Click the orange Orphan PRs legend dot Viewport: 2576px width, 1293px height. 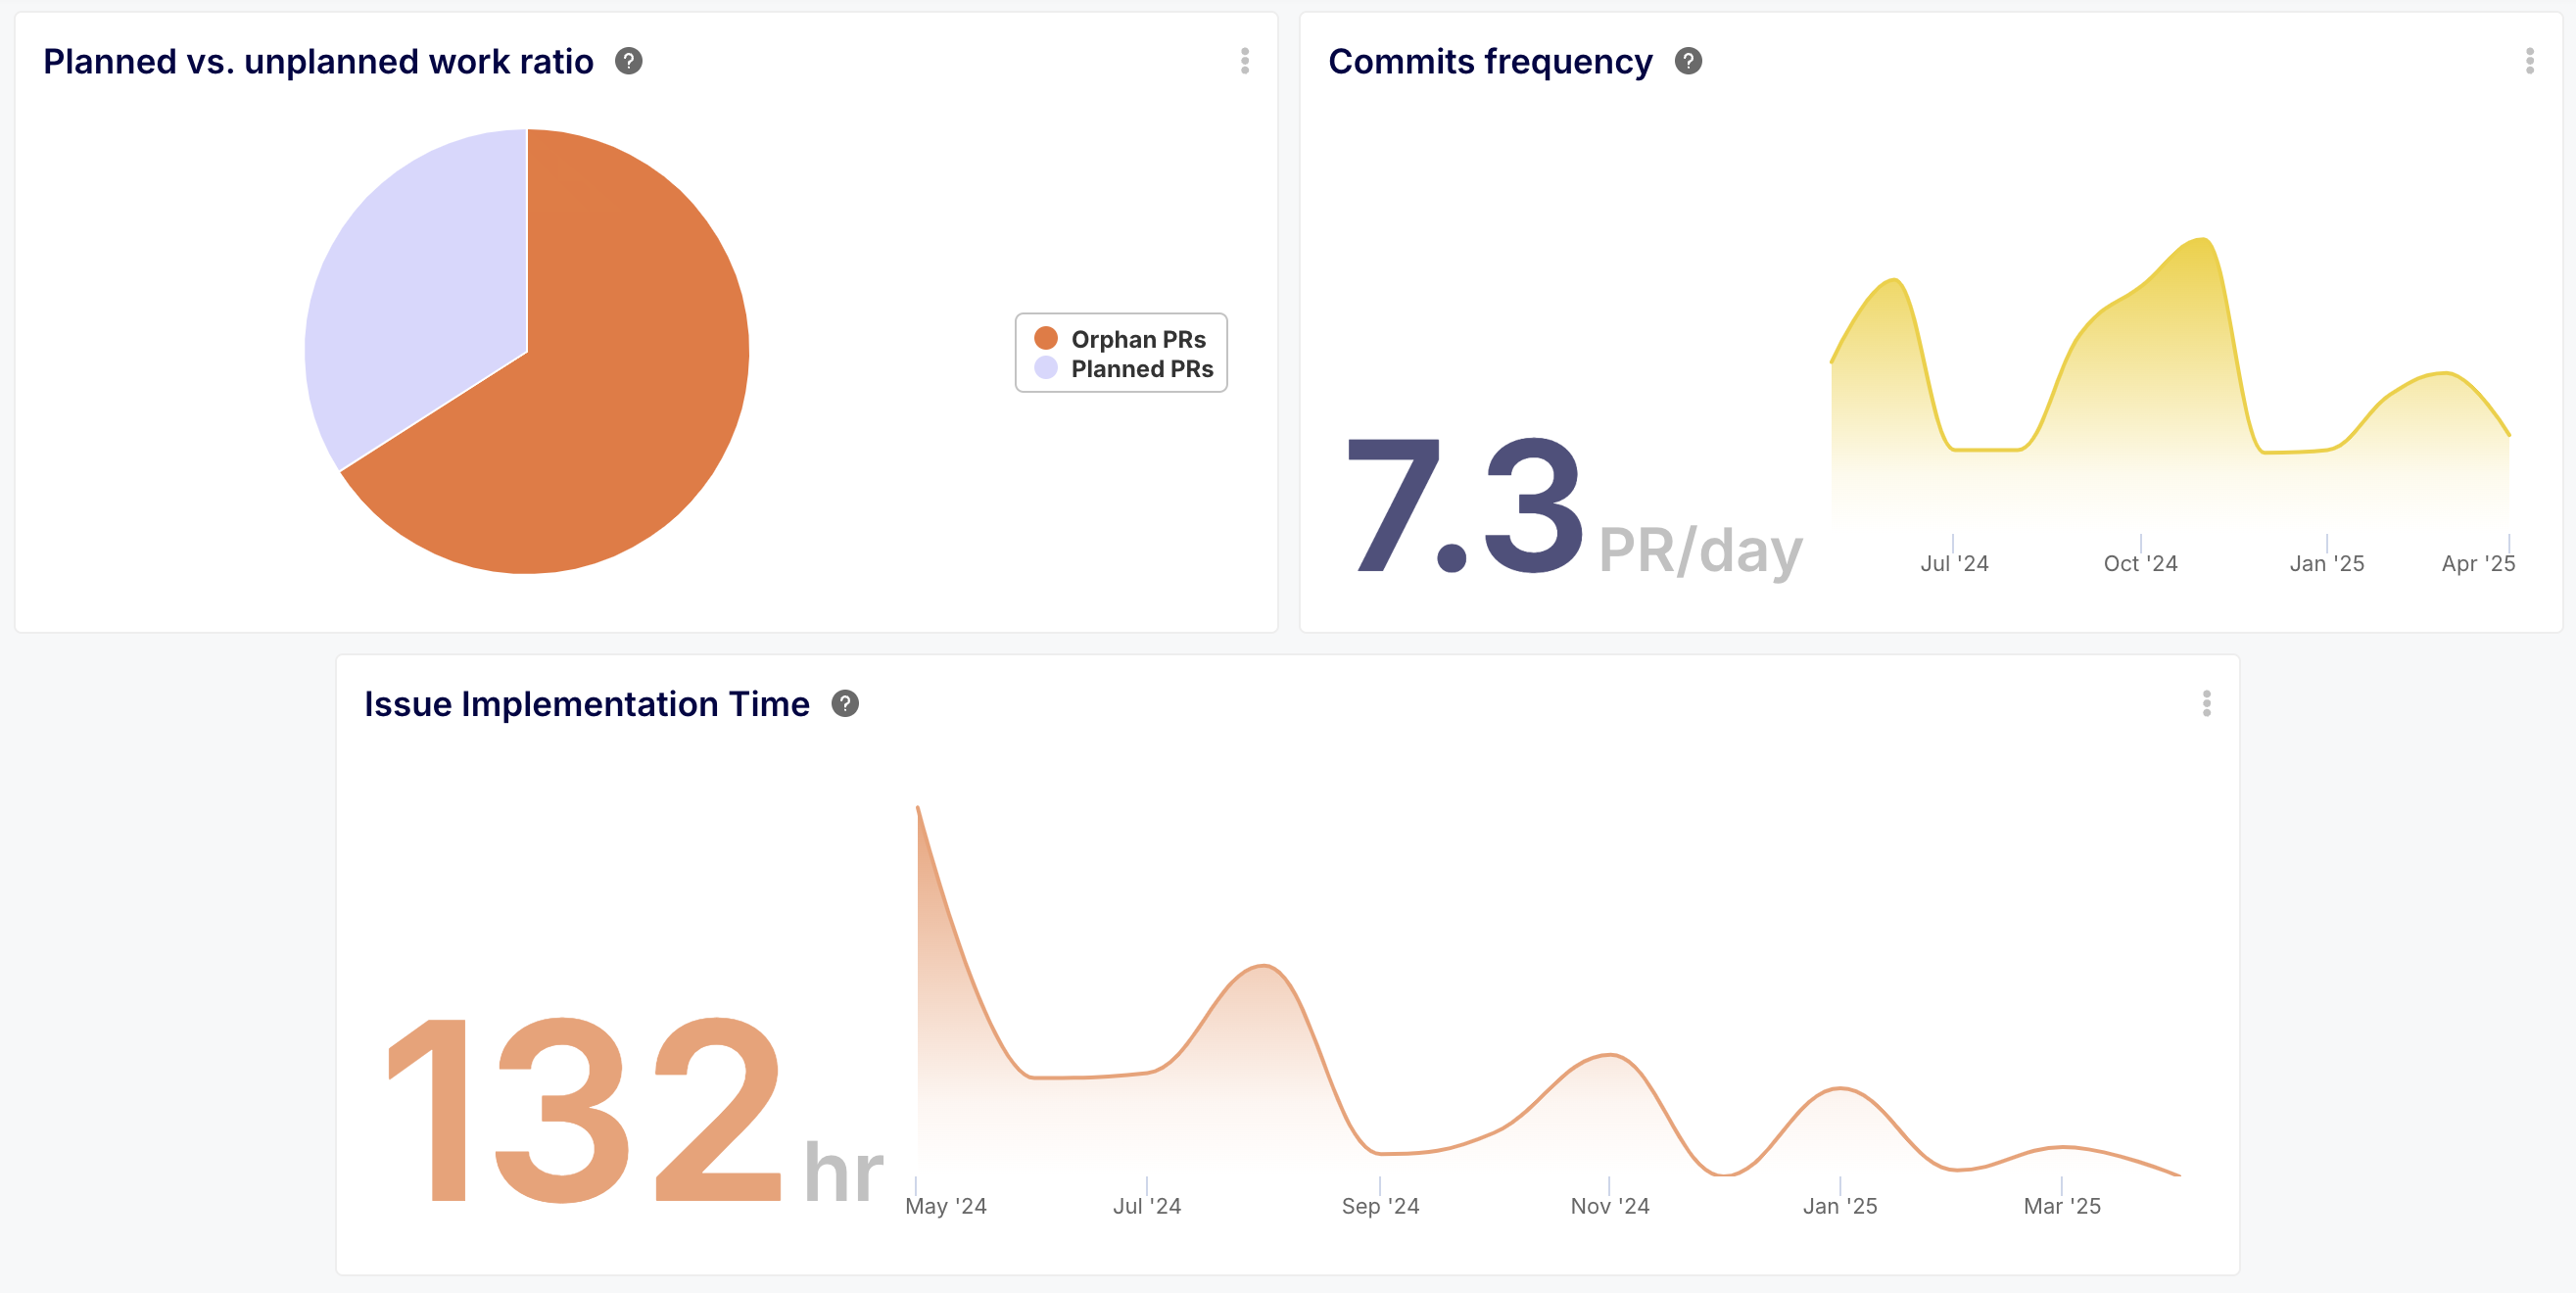(x=1046, y=338)
